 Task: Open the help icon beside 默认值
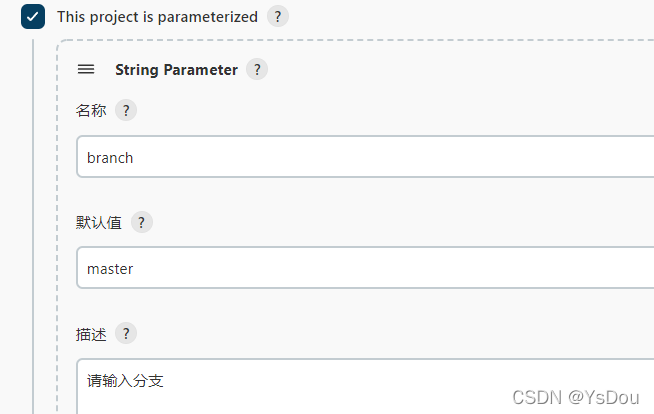click(141, 222)
